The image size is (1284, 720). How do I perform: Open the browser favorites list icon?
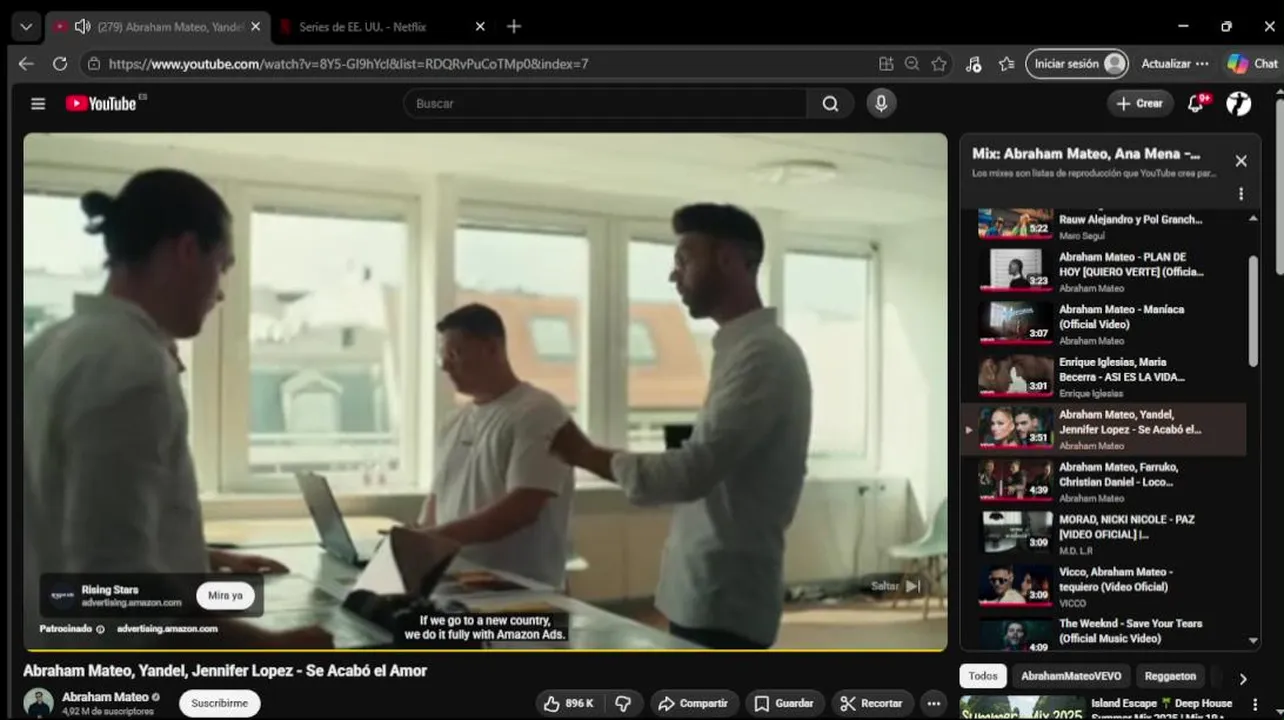(1007, 63)
